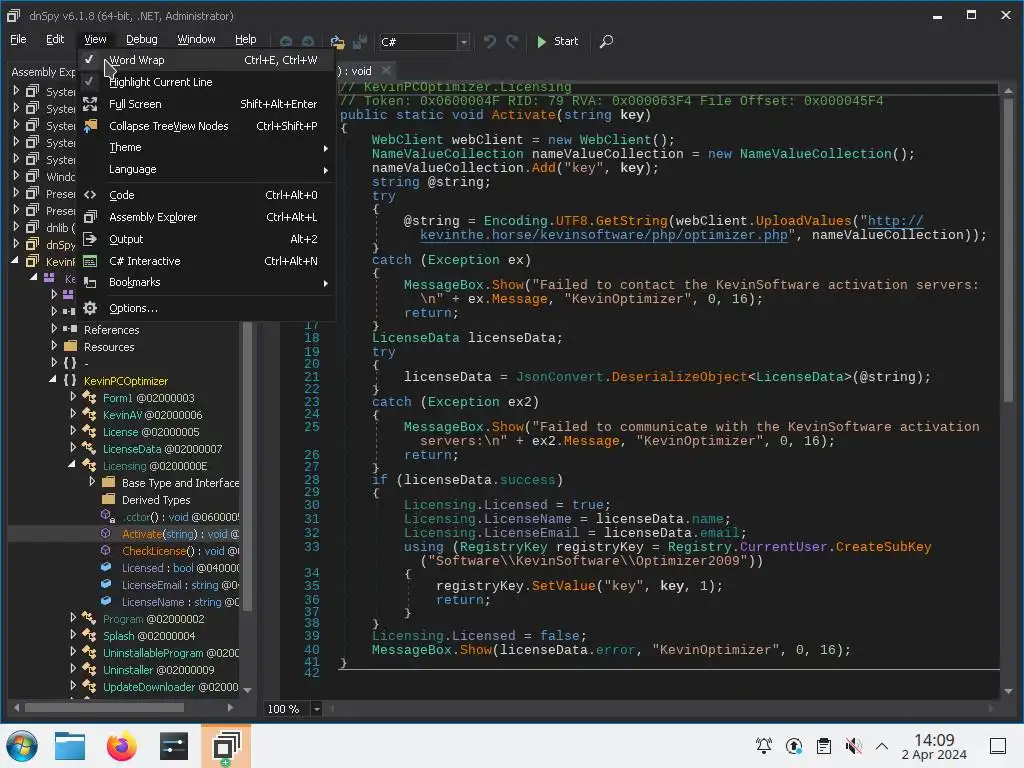Image resolution: width=1024 pixels, height=768 pixels.
Task: Open Options dialog from View menu
Action: 206,308
